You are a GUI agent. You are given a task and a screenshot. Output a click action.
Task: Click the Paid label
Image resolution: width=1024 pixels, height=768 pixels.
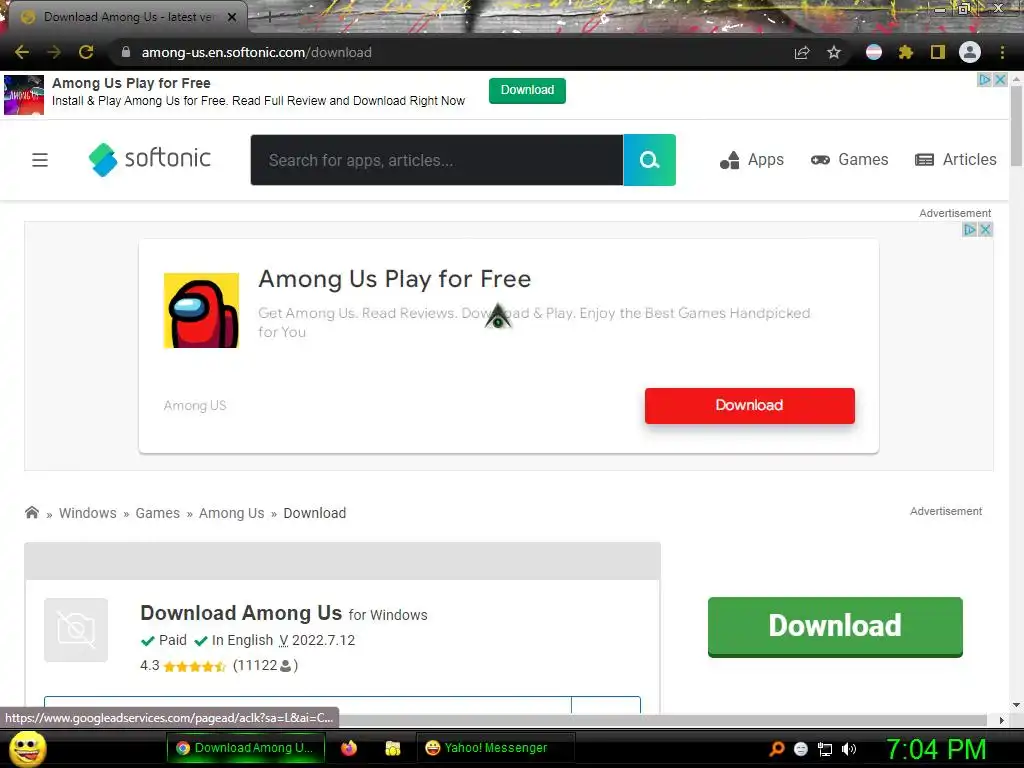(x=172, y=641)
